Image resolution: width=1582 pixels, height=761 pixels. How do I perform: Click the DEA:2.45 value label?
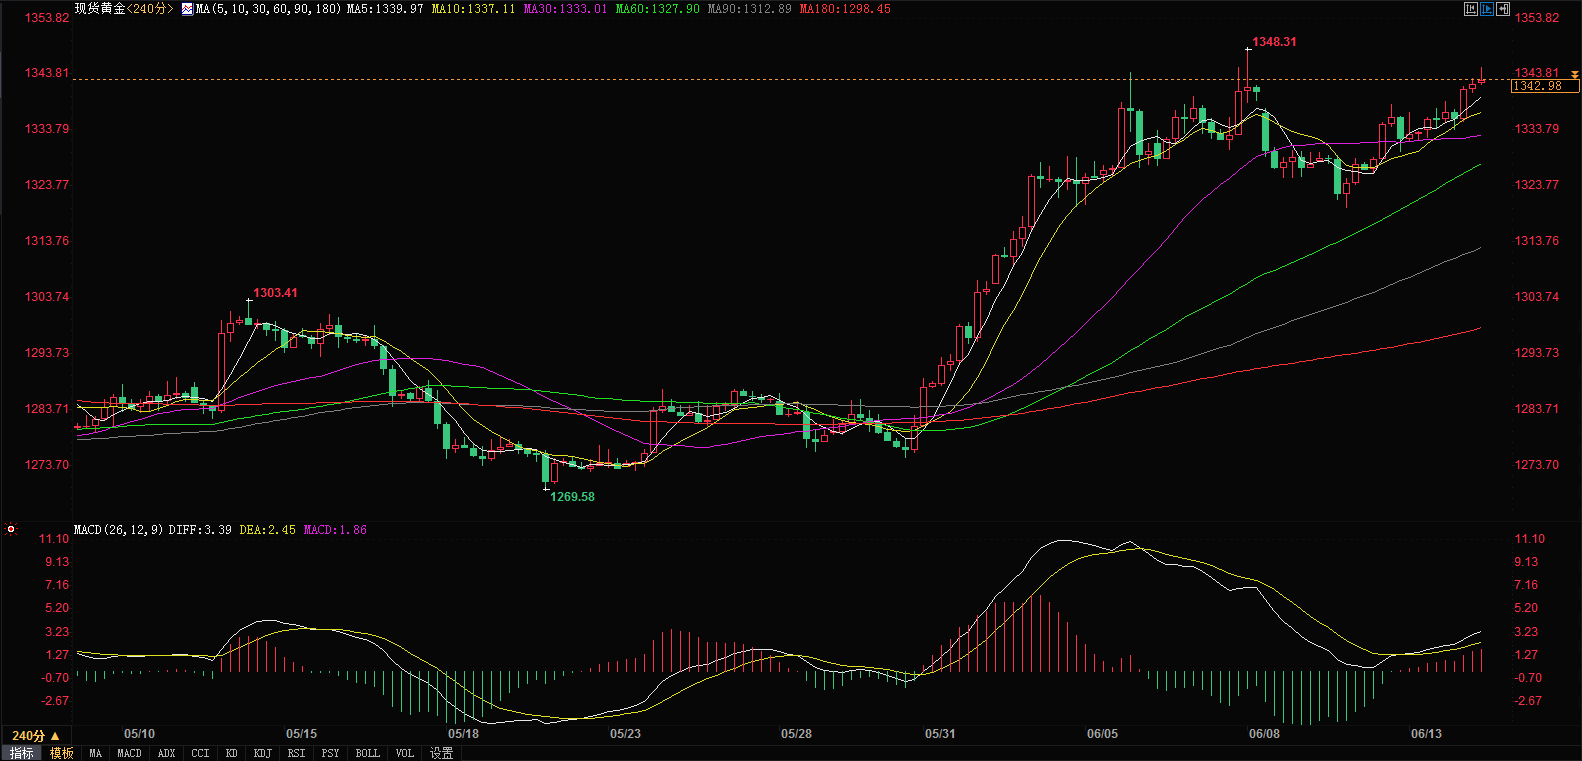(268, 530)
